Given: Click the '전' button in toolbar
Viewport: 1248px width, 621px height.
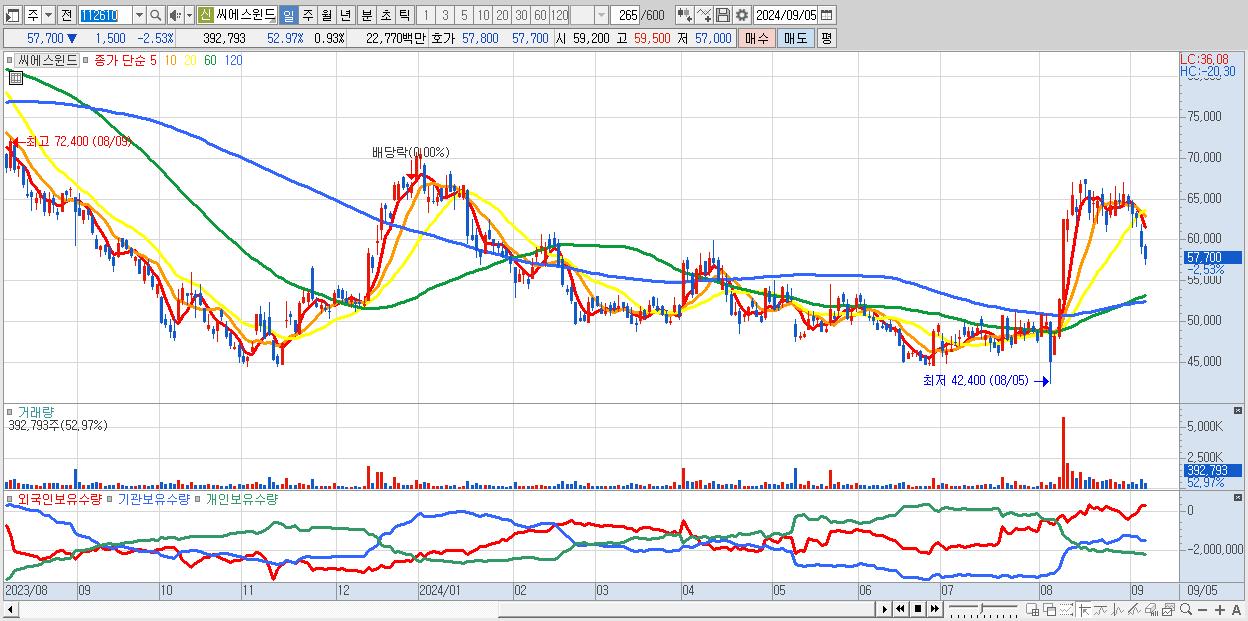Looking at the screenshot, I should tap(66, 15).
